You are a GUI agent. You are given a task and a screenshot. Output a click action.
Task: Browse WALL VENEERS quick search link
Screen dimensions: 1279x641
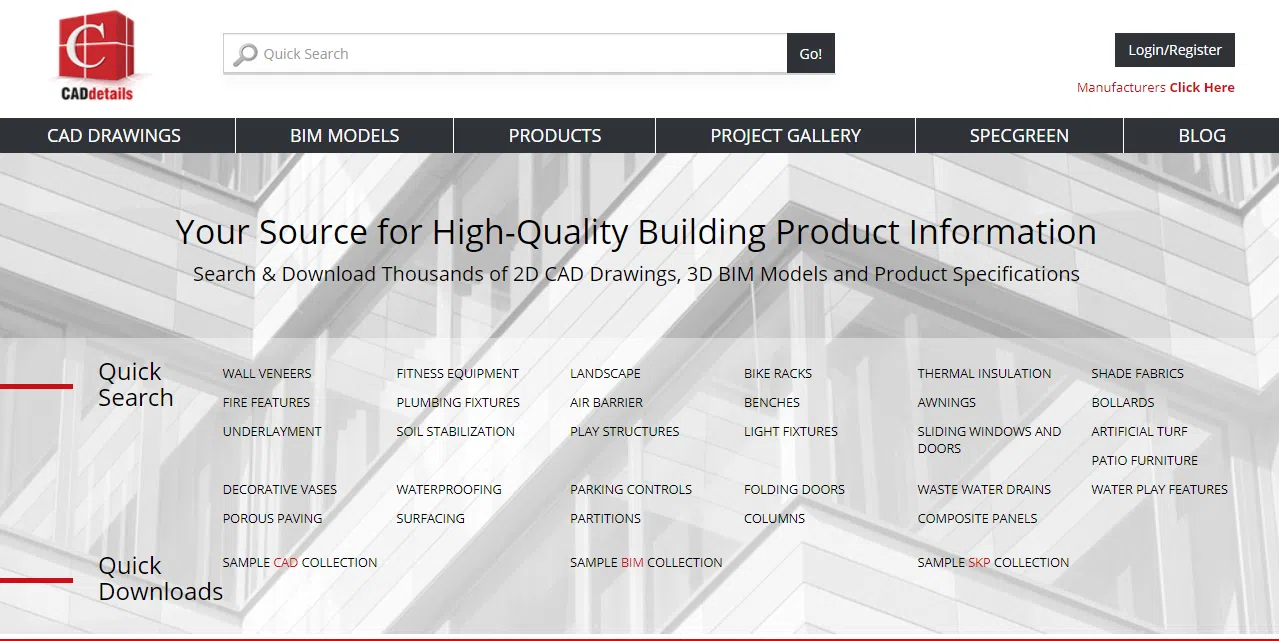pos(267,373)
